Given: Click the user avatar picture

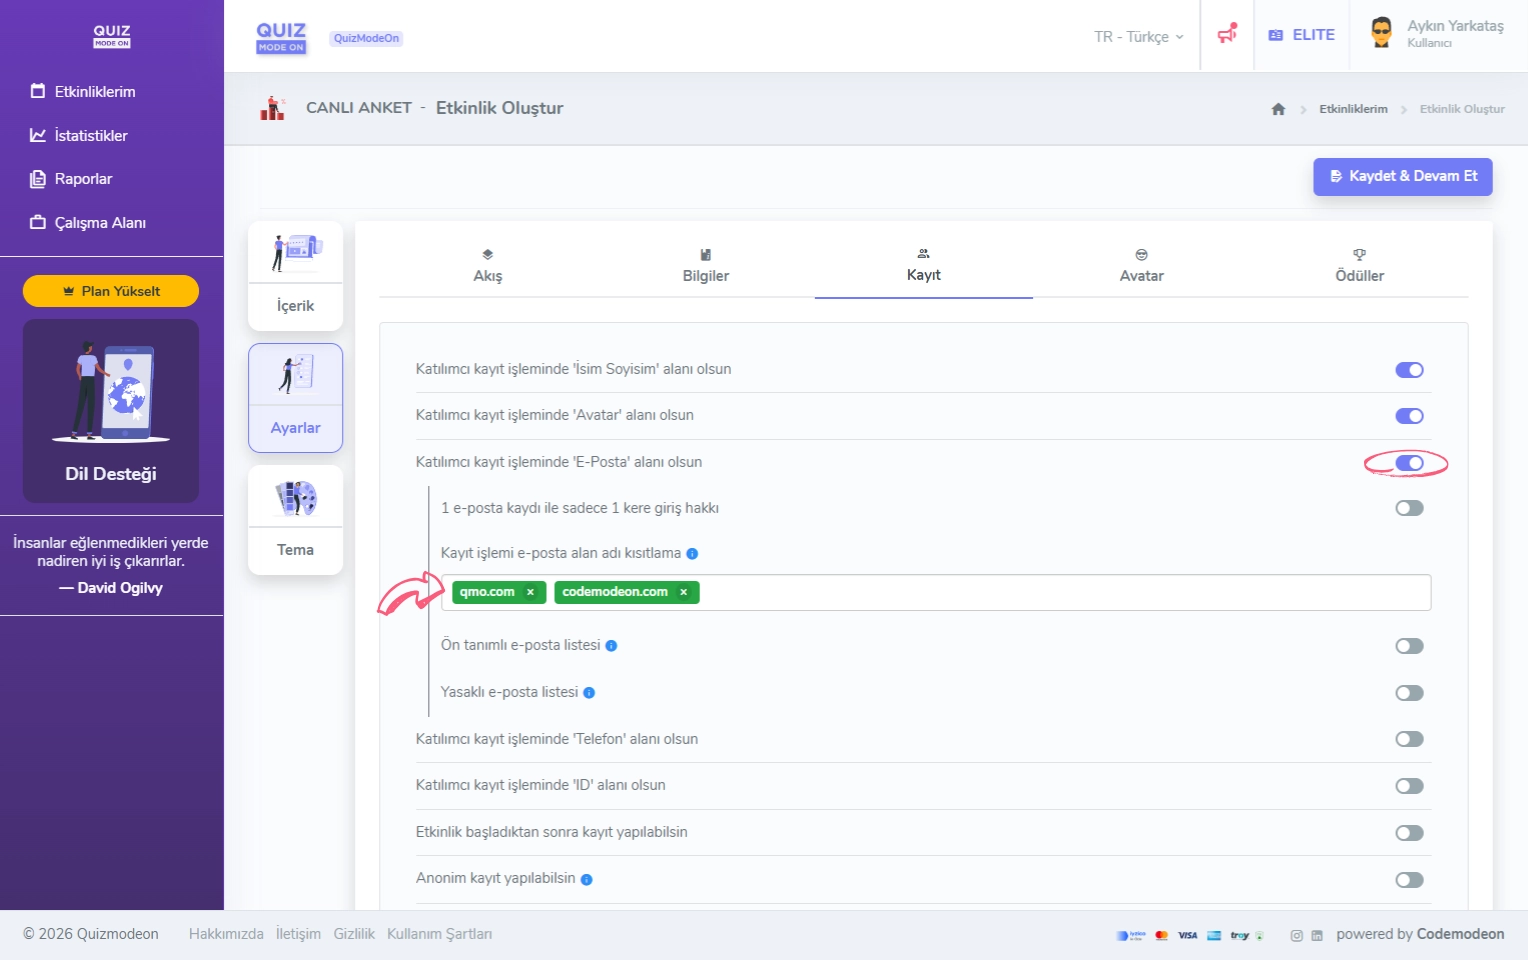Looking at the screenshot, I should pos(1382,32).
